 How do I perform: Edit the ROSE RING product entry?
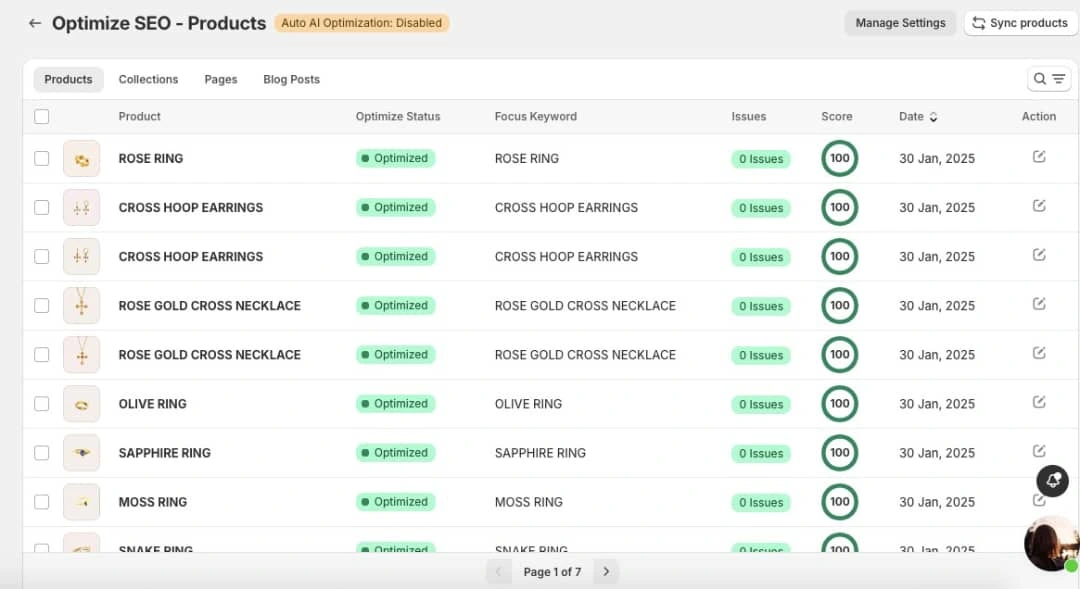[x=1039, y=157]
